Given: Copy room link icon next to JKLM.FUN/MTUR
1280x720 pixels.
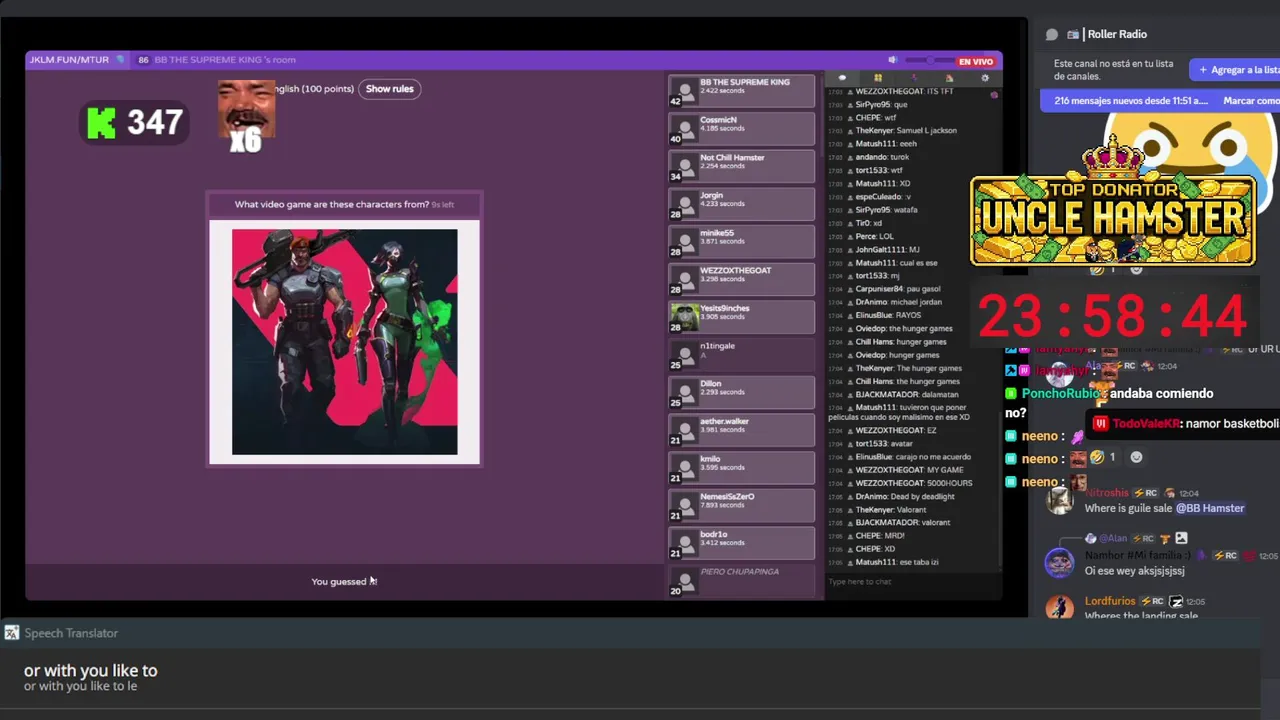Looking at the screenshot, I should click(x=121, y=60).
